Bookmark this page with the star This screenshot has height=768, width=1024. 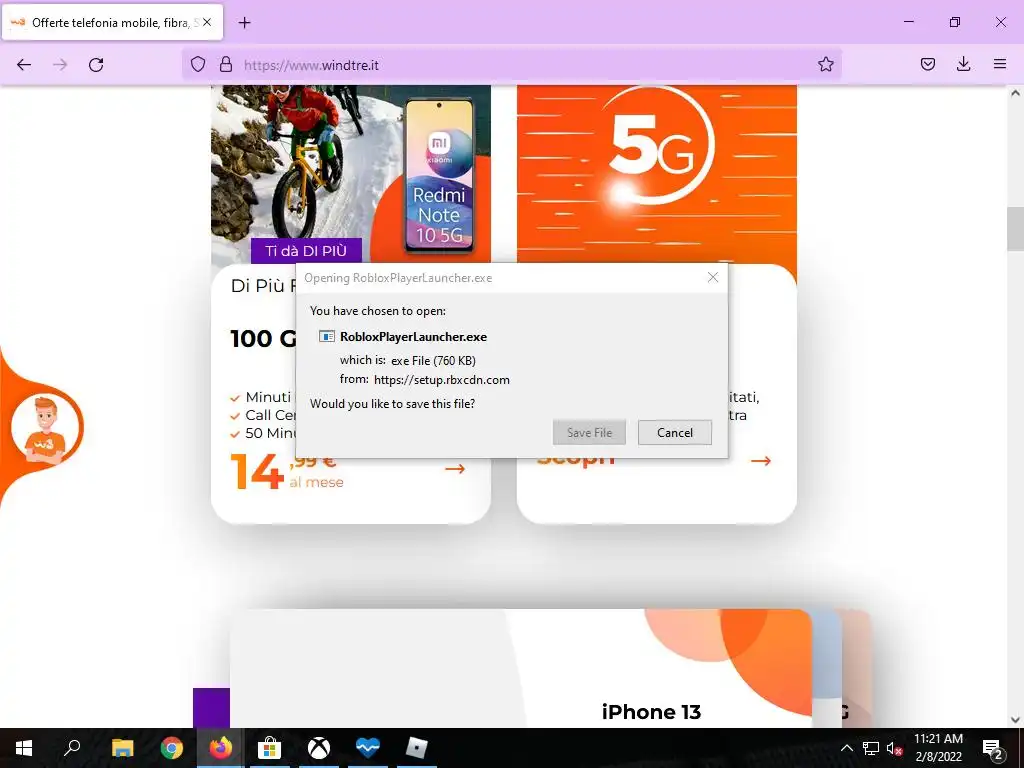825,64
